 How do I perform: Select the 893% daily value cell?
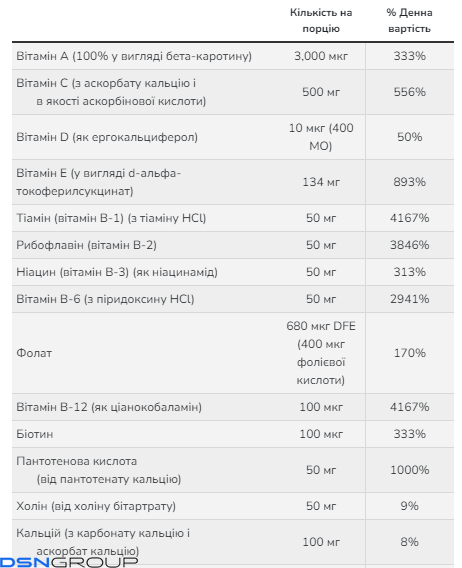pos(409,182)
